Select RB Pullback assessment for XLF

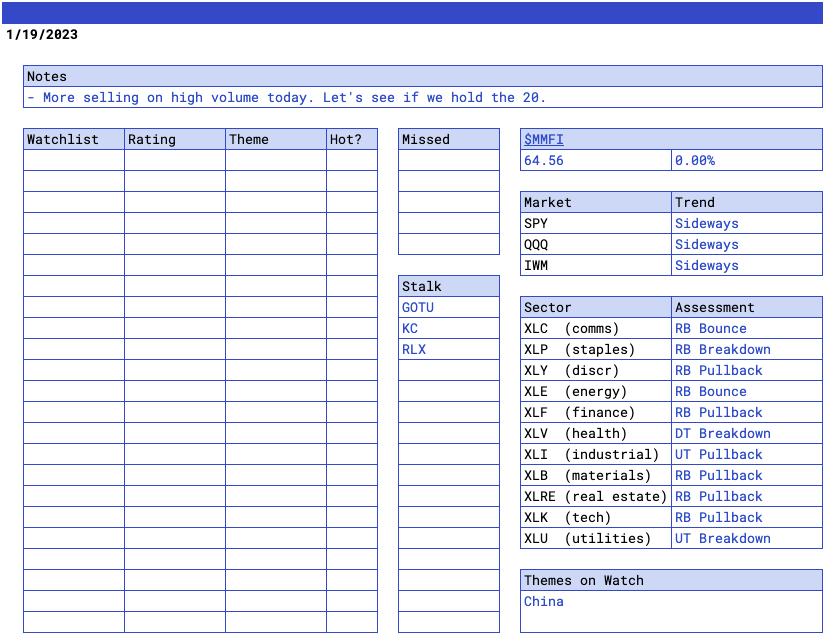[x=747, y=412]
